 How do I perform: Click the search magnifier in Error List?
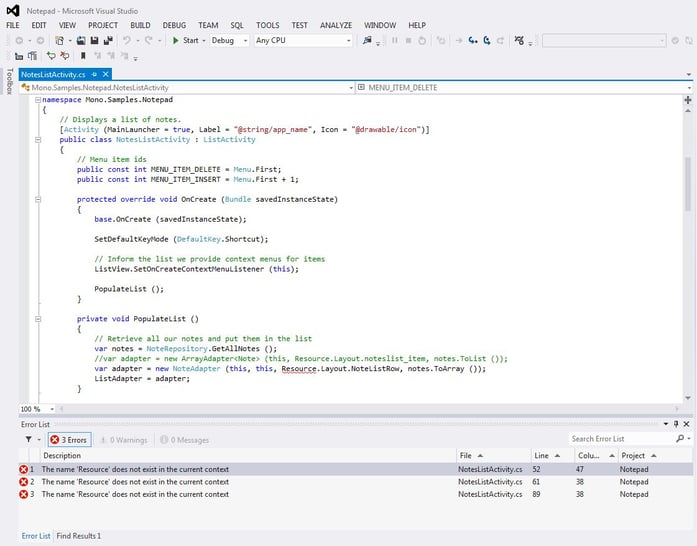680,439
